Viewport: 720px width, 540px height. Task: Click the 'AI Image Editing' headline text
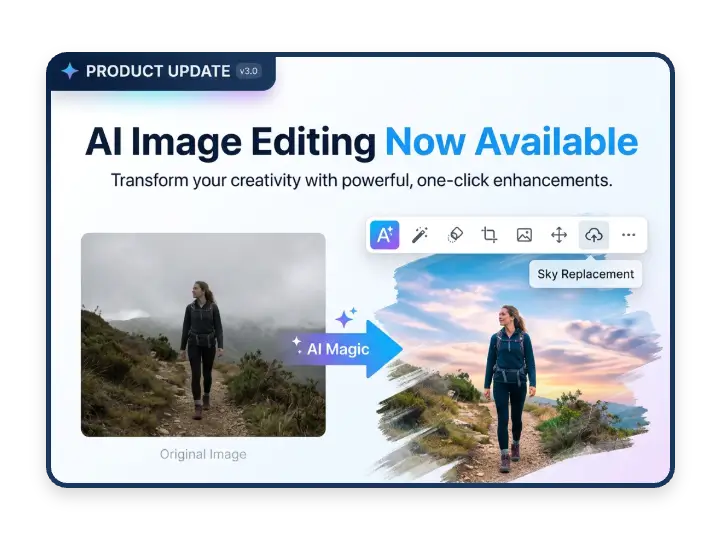coord(230,141)
